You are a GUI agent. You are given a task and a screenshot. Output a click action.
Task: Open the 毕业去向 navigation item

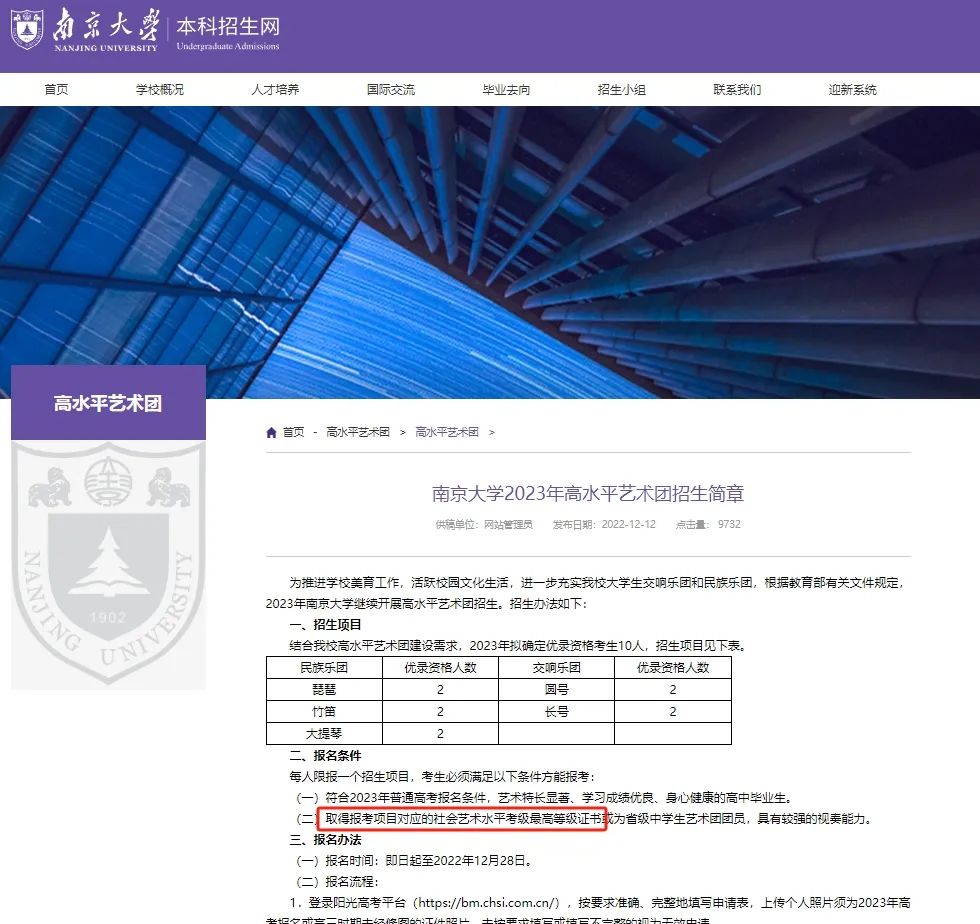506,89
